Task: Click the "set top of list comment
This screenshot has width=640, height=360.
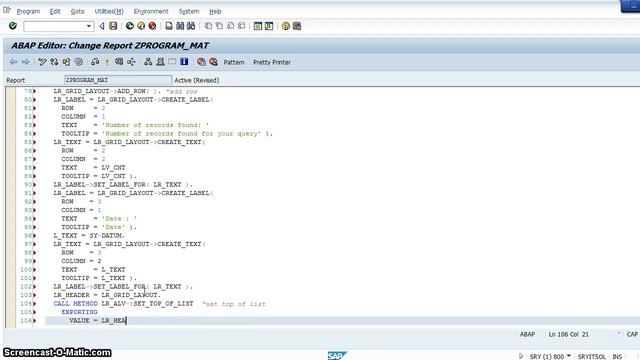Action: (x=234, y=304)
